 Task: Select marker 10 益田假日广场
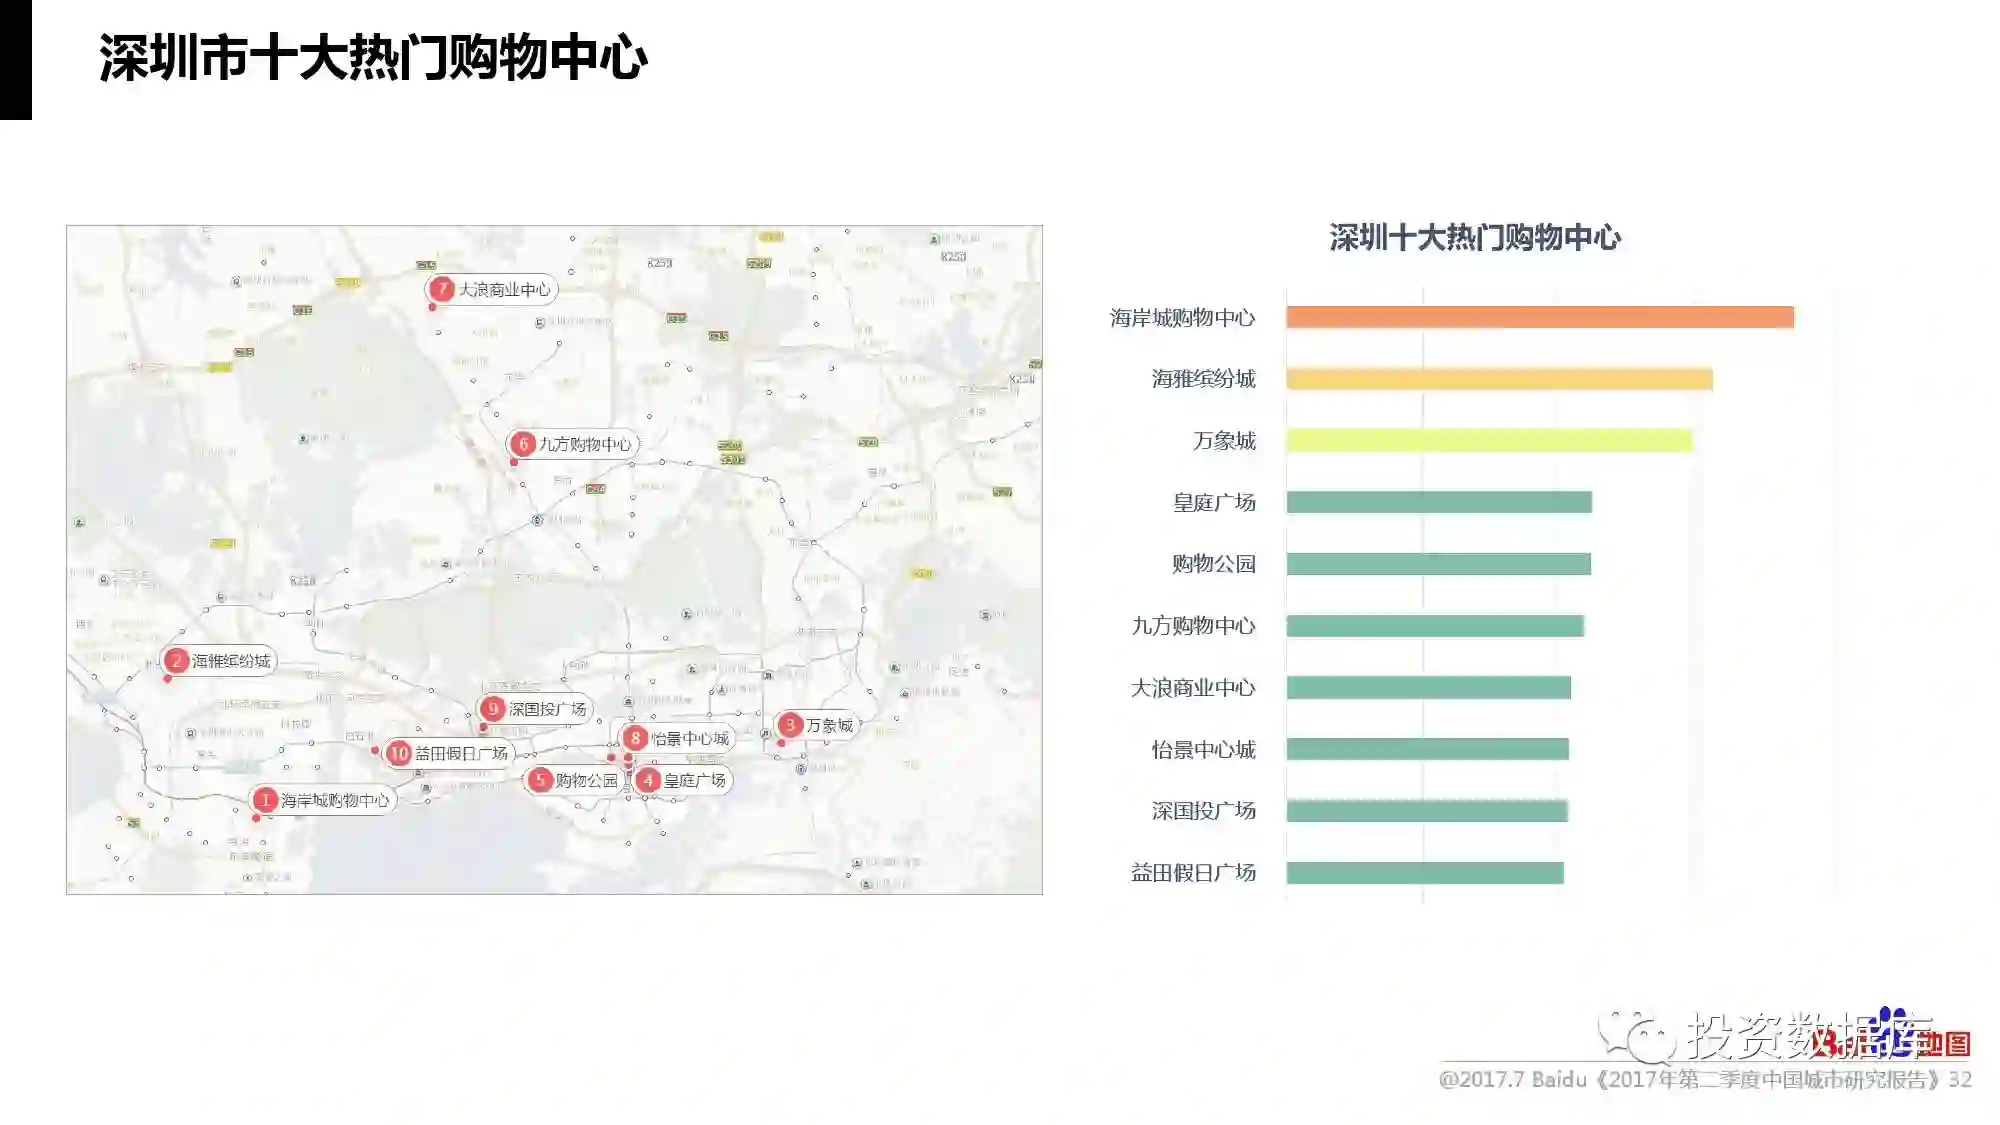(399, 753)
